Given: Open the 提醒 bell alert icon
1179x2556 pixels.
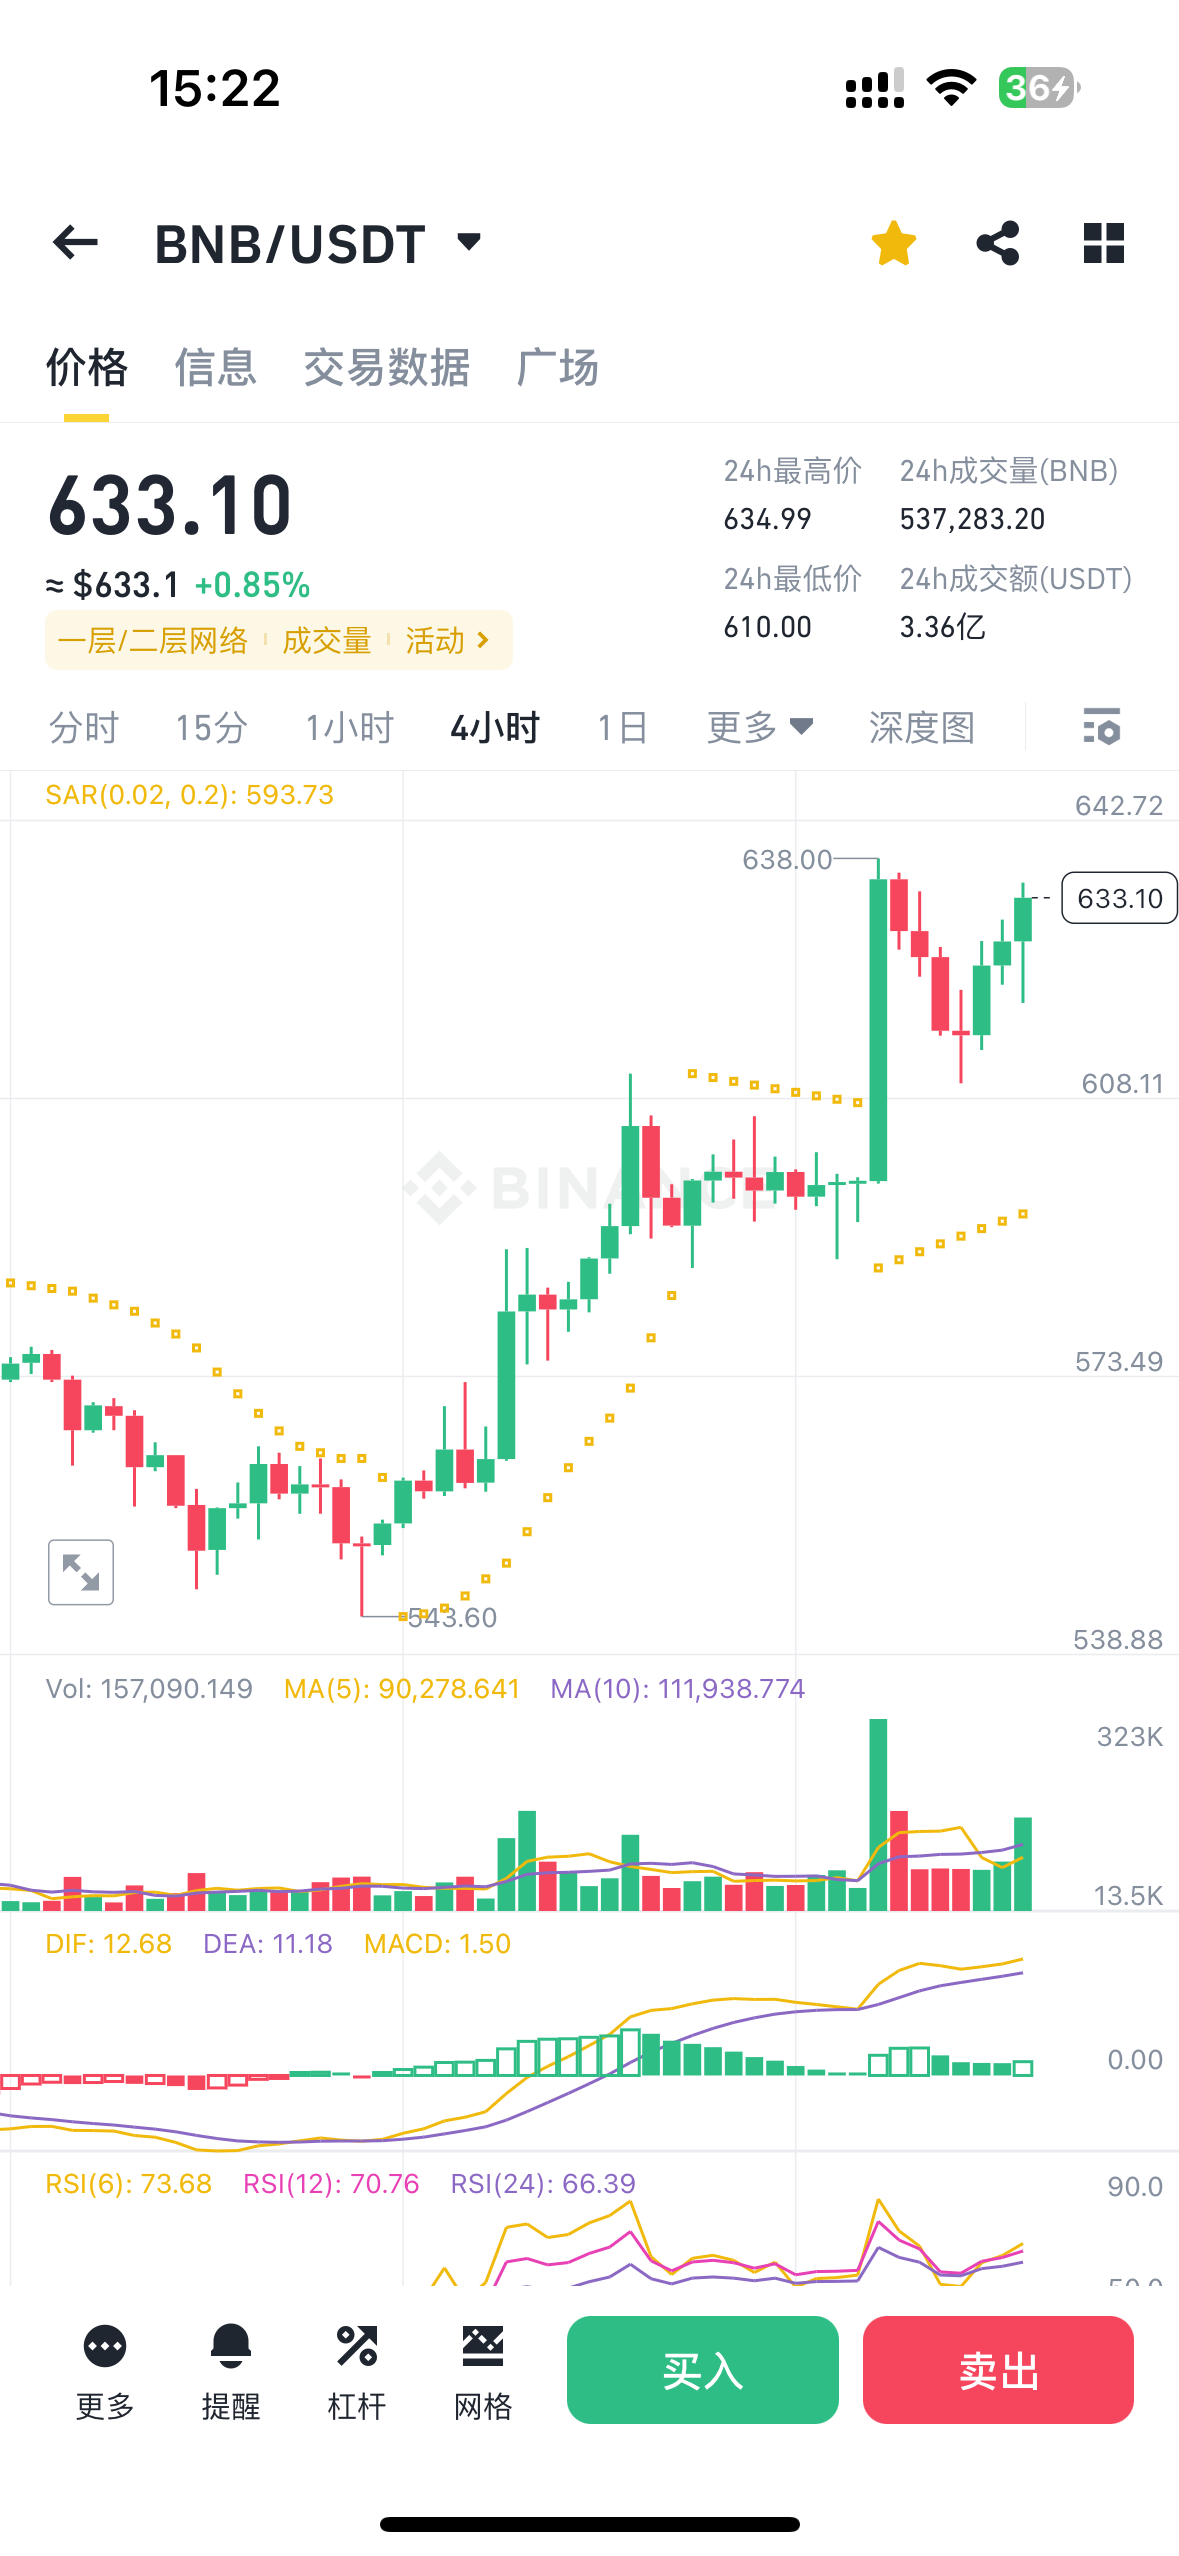Looking at the screenshot, I should (231, 2369).
